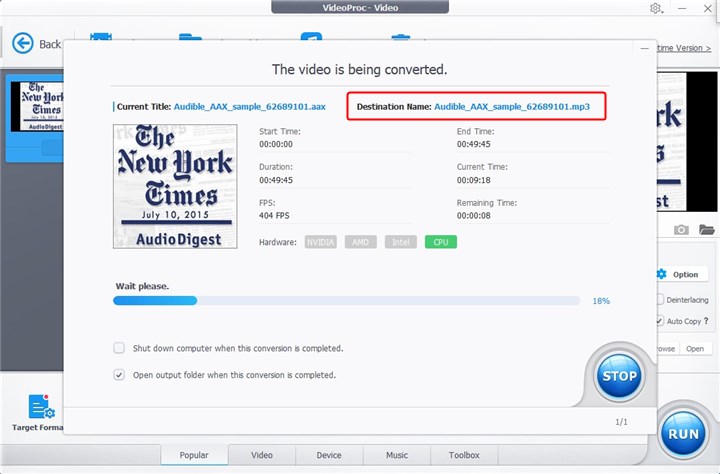Click the camera snapshot icon
720x474 pixels.
coord(681,229)
